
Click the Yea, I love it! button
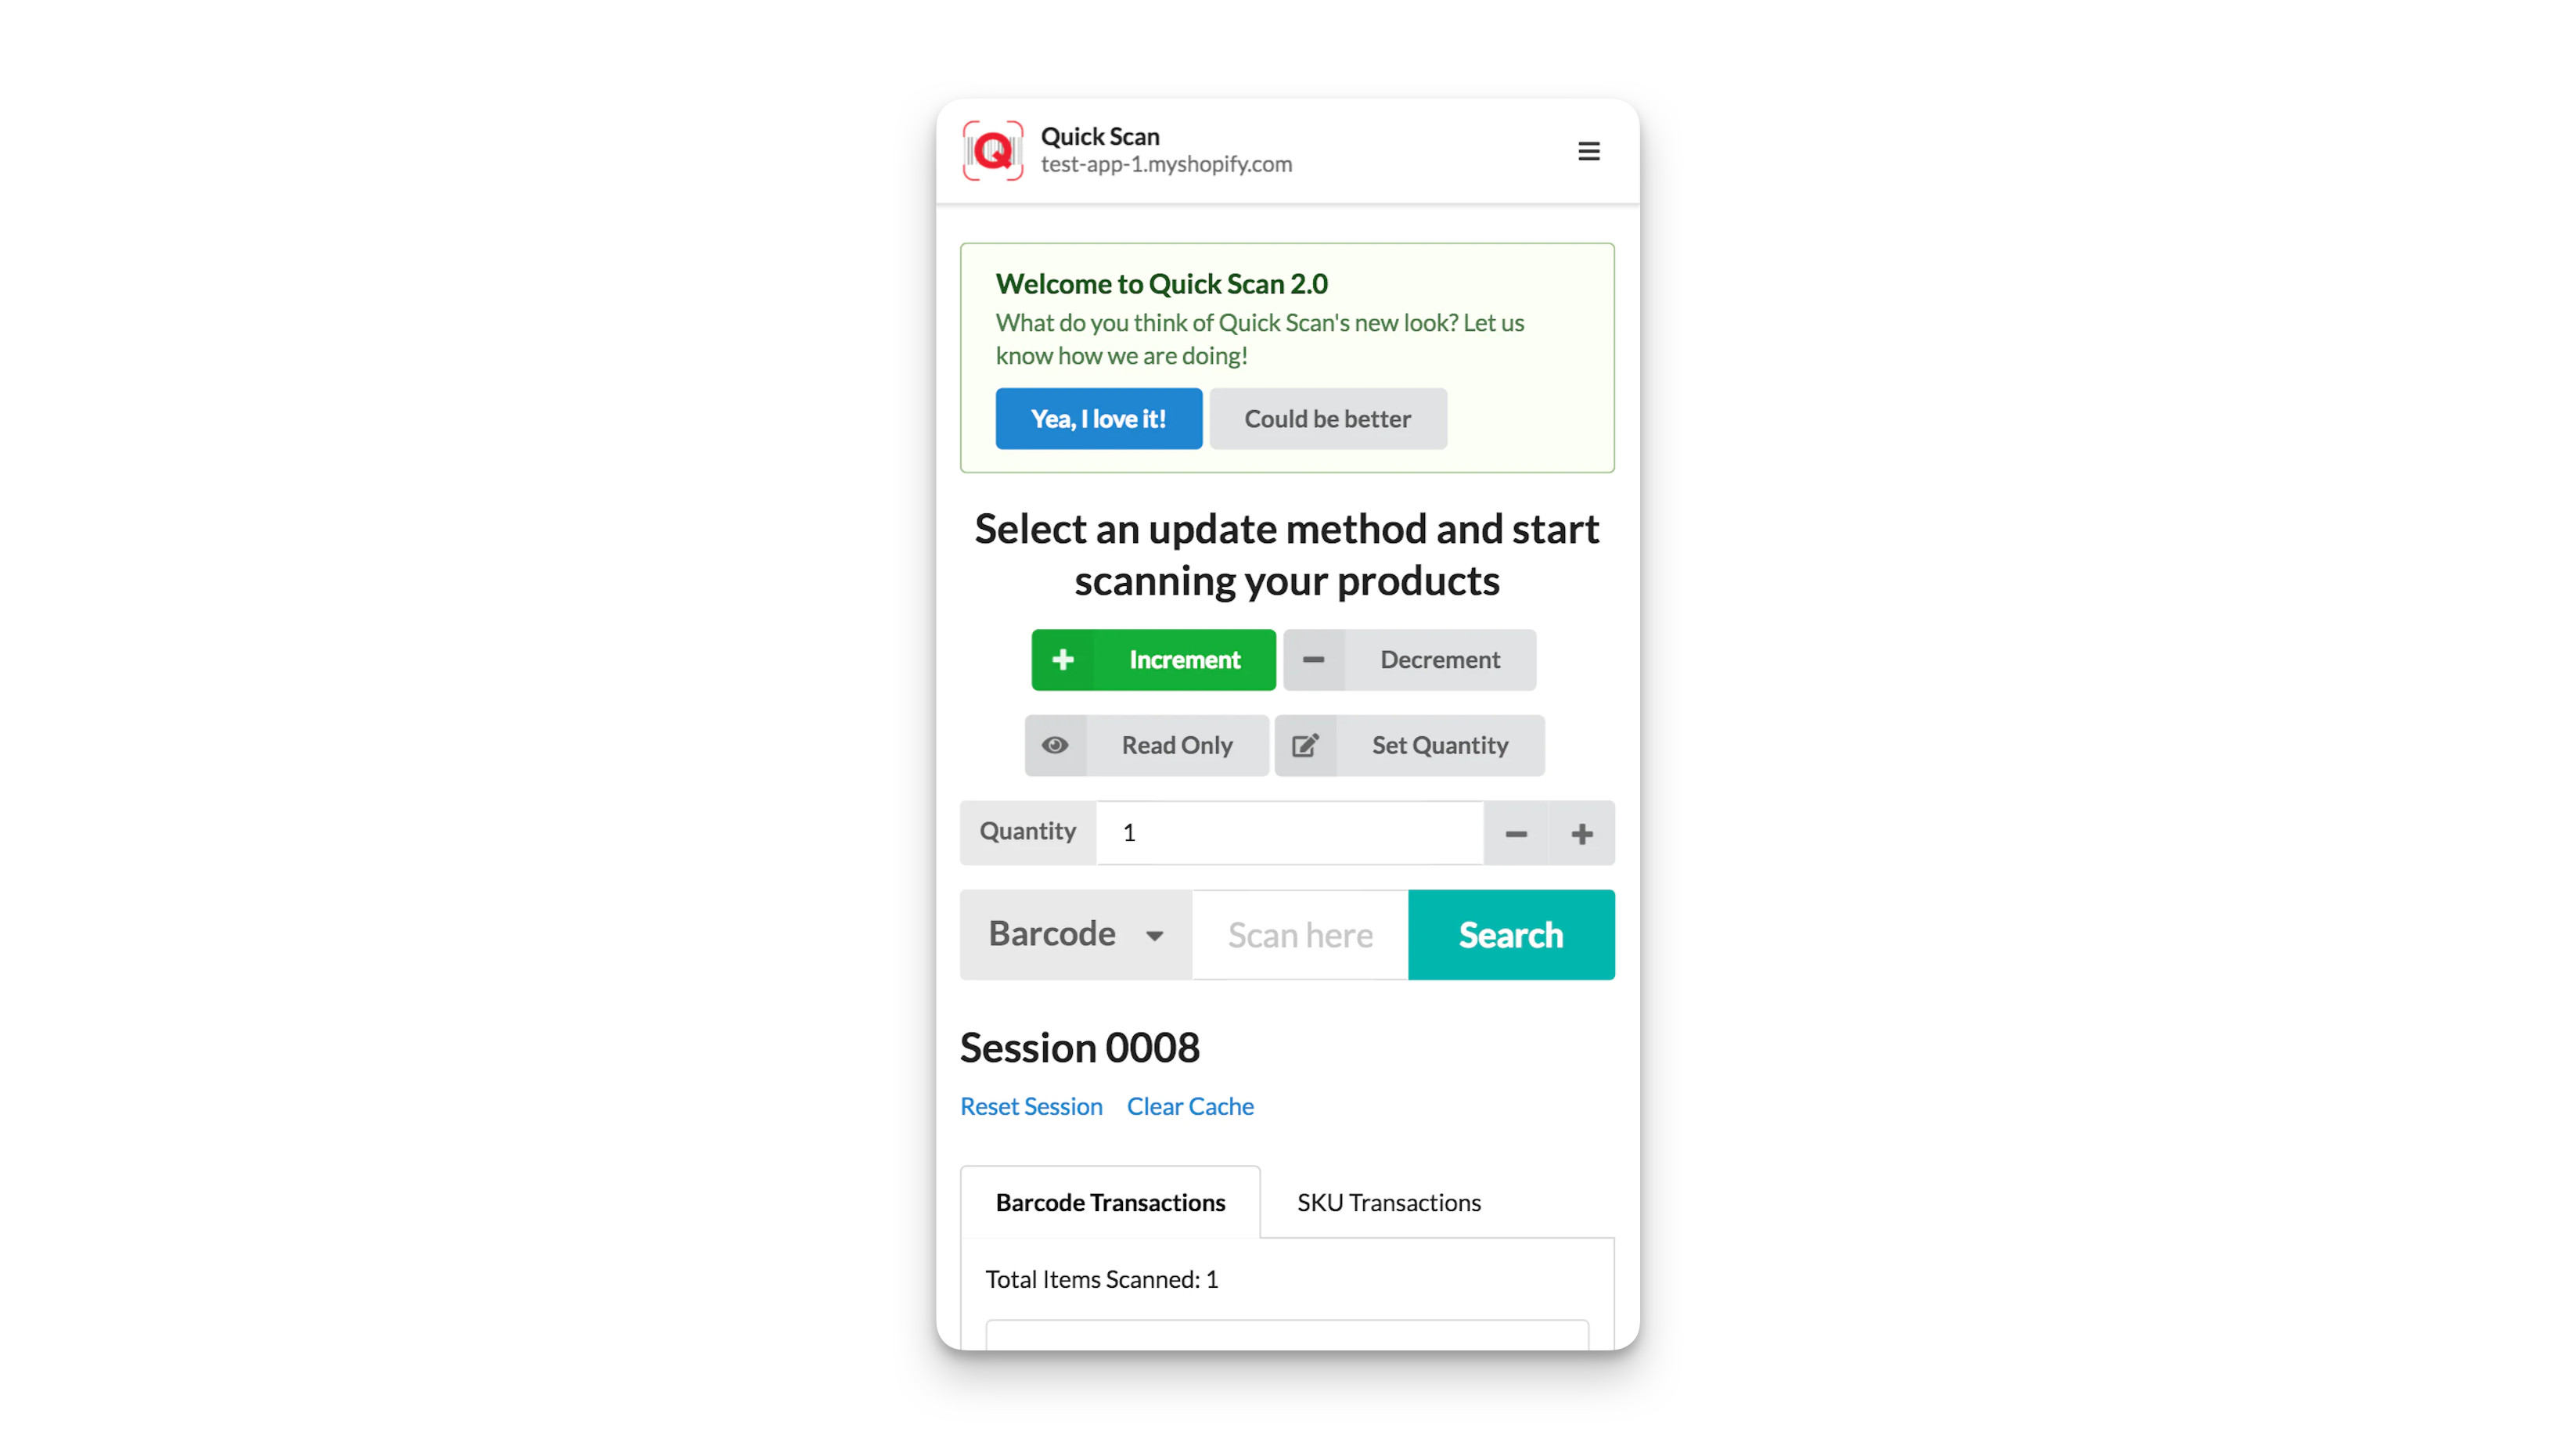click(x=1097, y=419)
